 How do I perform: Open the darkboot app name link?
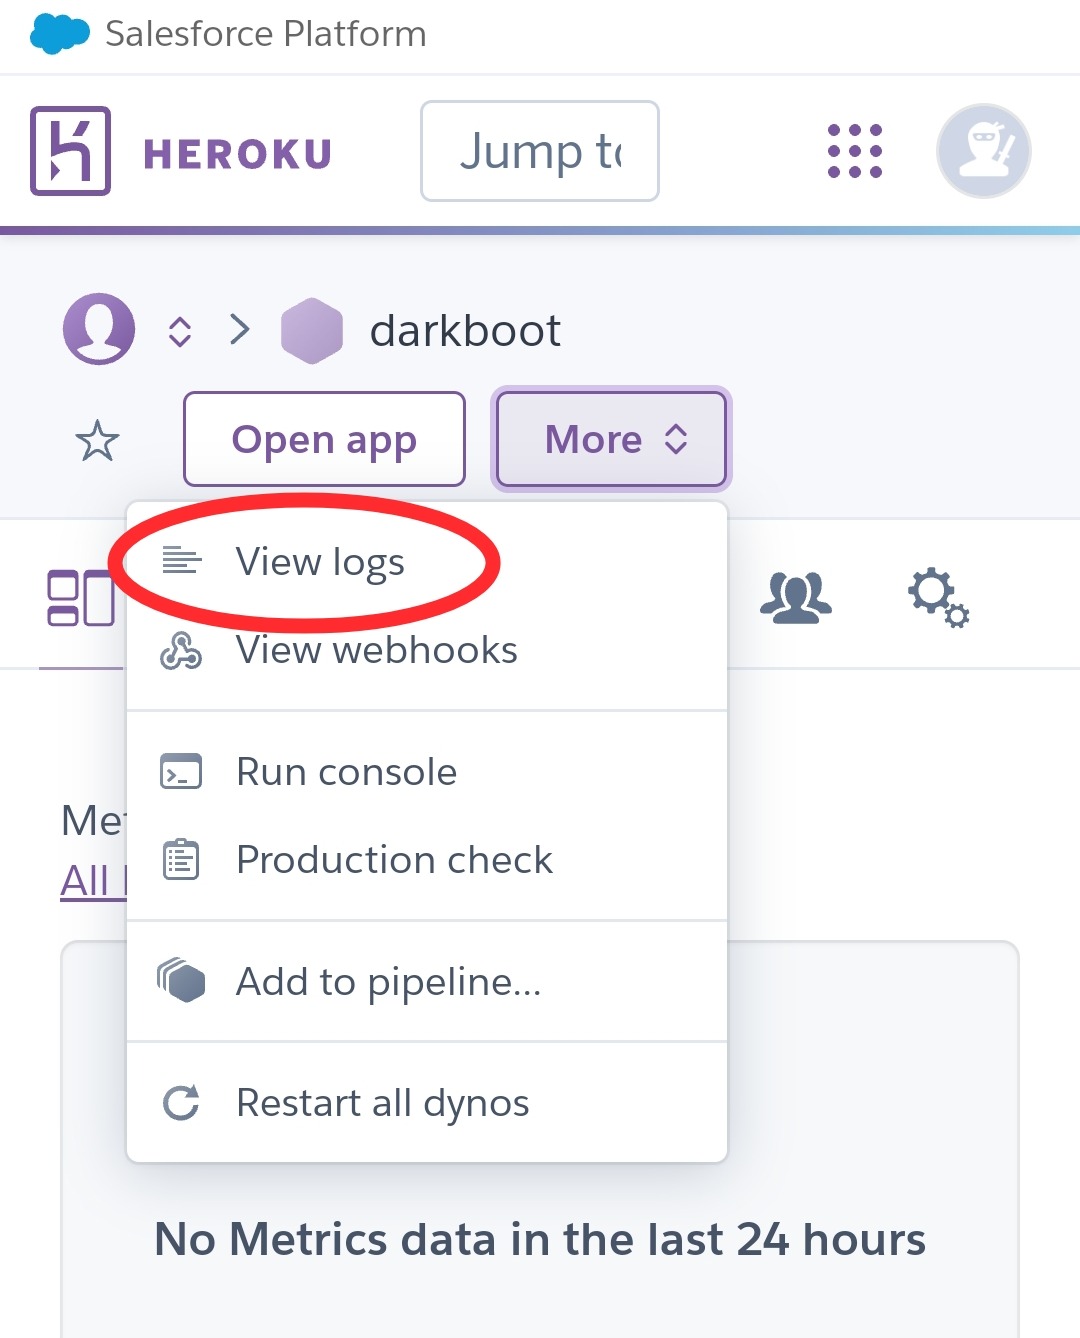click(x=465, y=331)
